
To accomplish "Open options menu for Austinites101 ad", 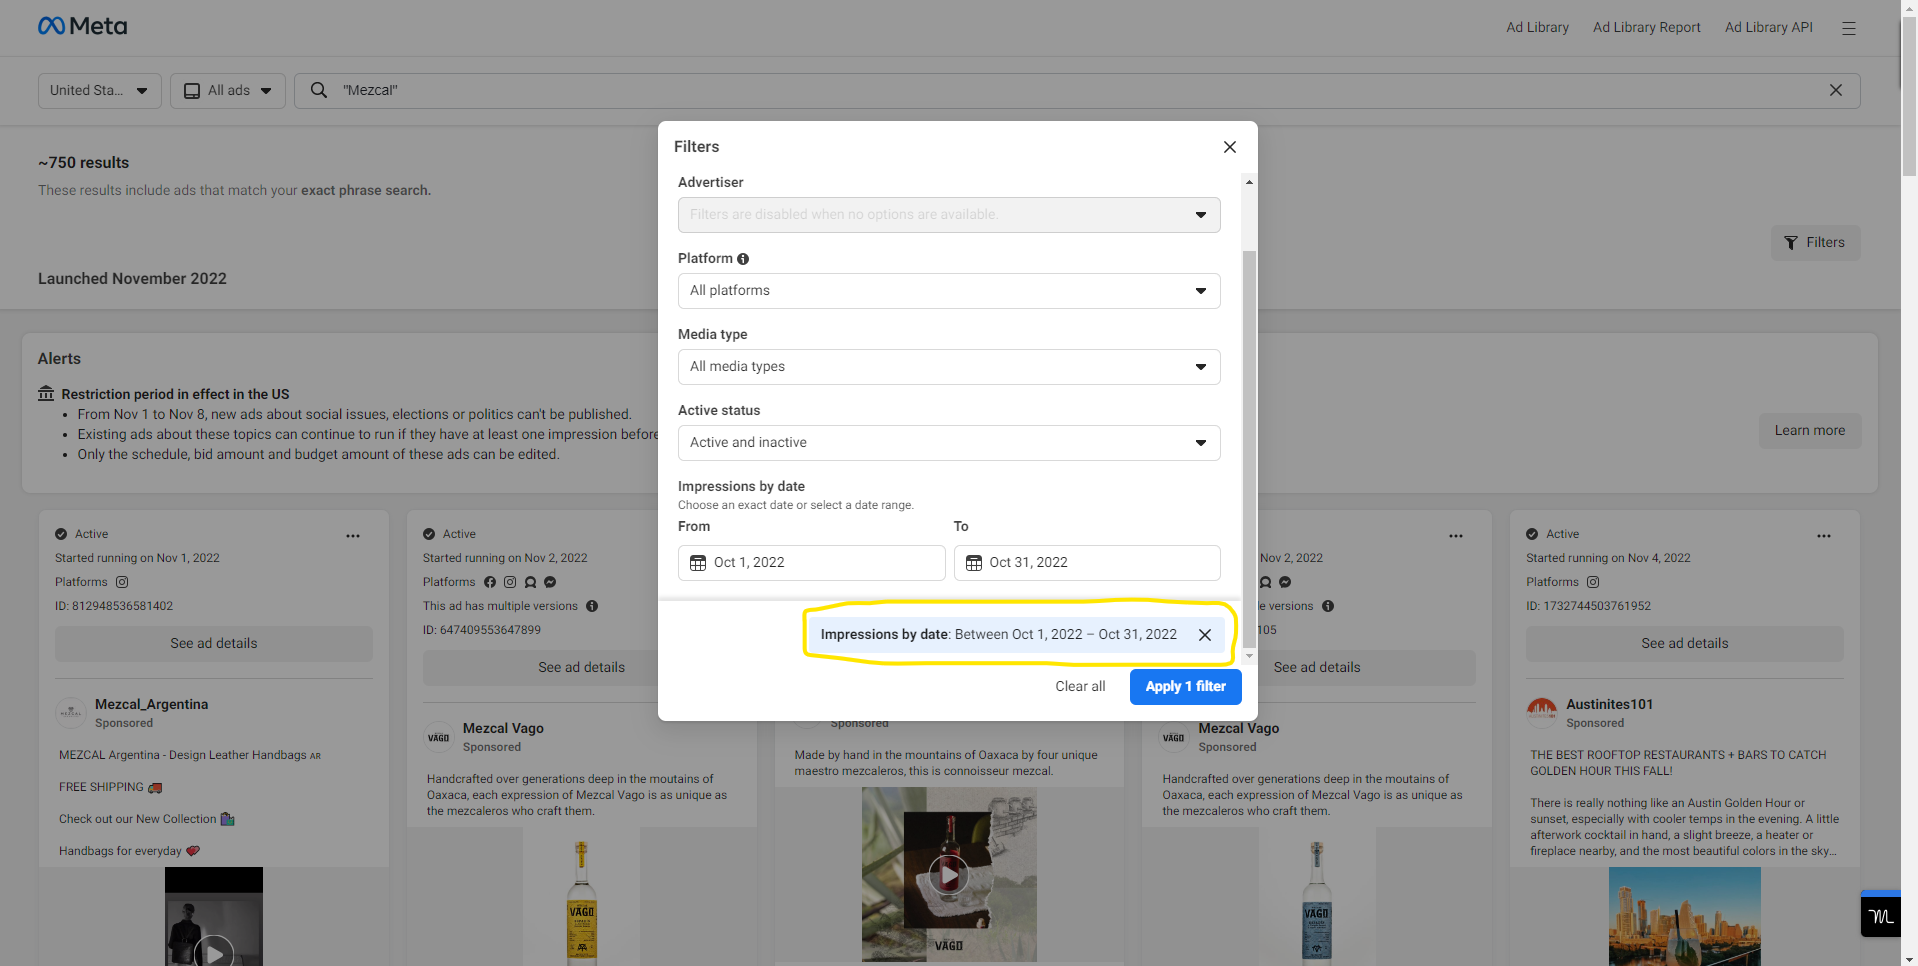I will click(x=1824, y=536).
